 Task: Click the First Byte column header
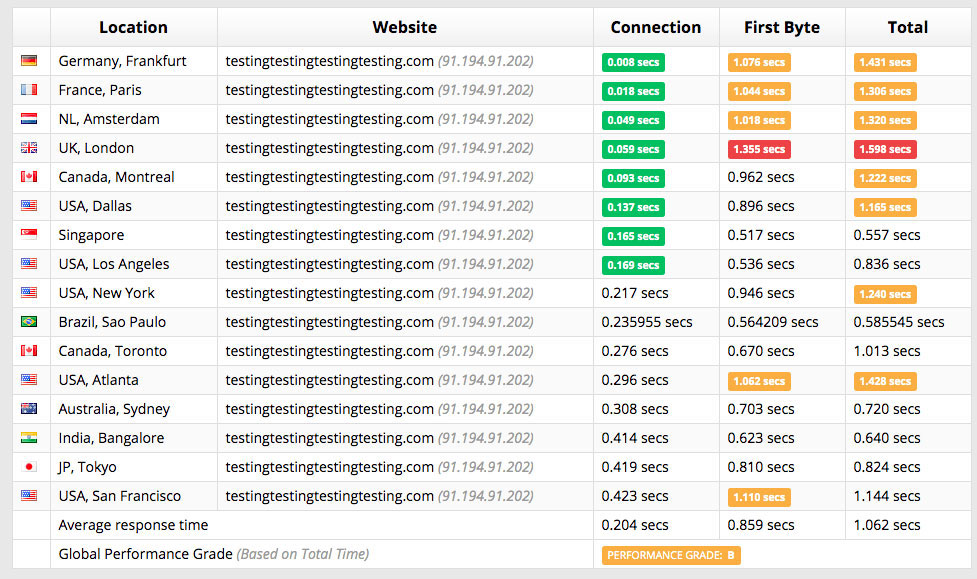(782, 27)
